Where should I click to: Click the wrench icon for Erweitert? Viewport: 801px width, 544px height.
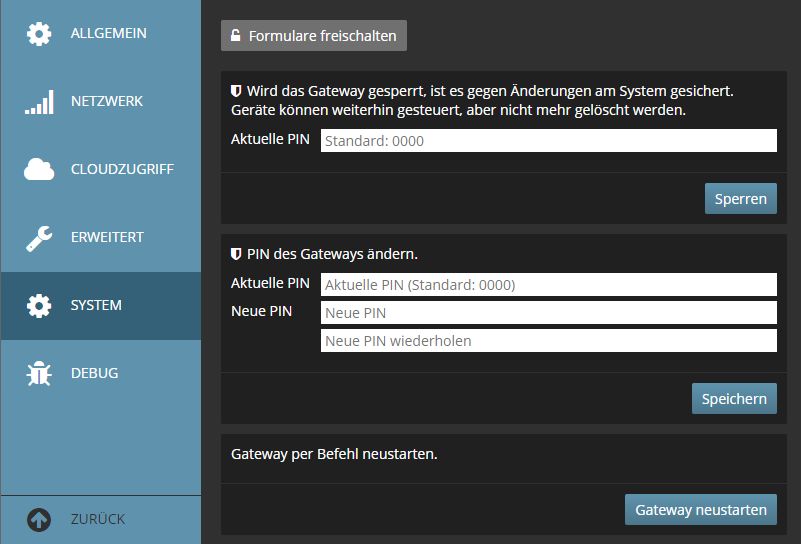[x=39, y=238]
